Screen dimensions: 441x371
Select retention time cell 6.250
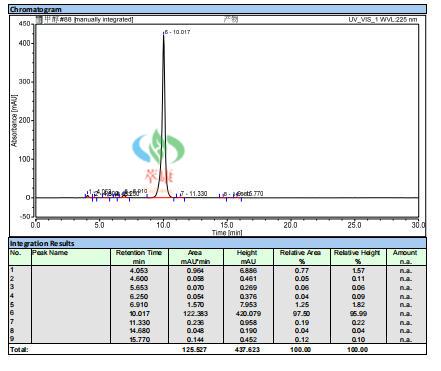click(139, 296)
